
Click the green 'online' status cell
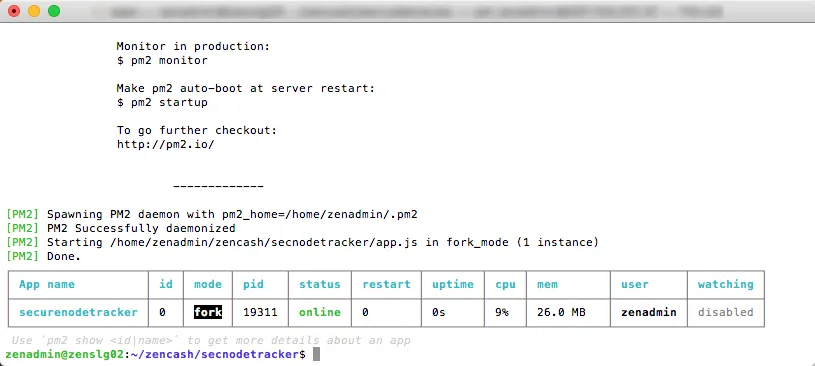[320, 312]
